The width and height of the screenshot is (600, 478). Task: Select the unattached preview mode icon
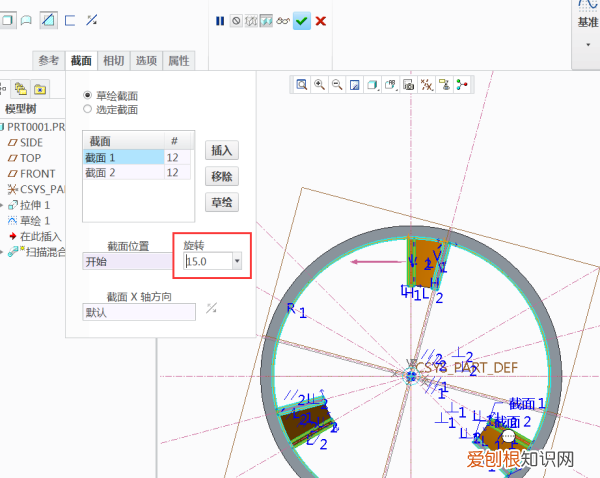click(251, 21)
